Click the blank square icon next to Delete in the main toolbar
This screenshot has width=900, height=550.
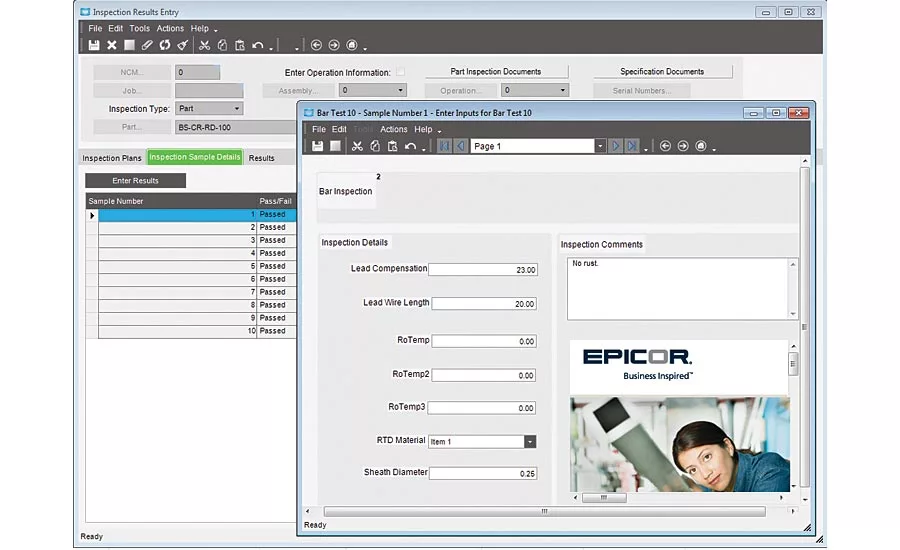(x=130, y=45)
